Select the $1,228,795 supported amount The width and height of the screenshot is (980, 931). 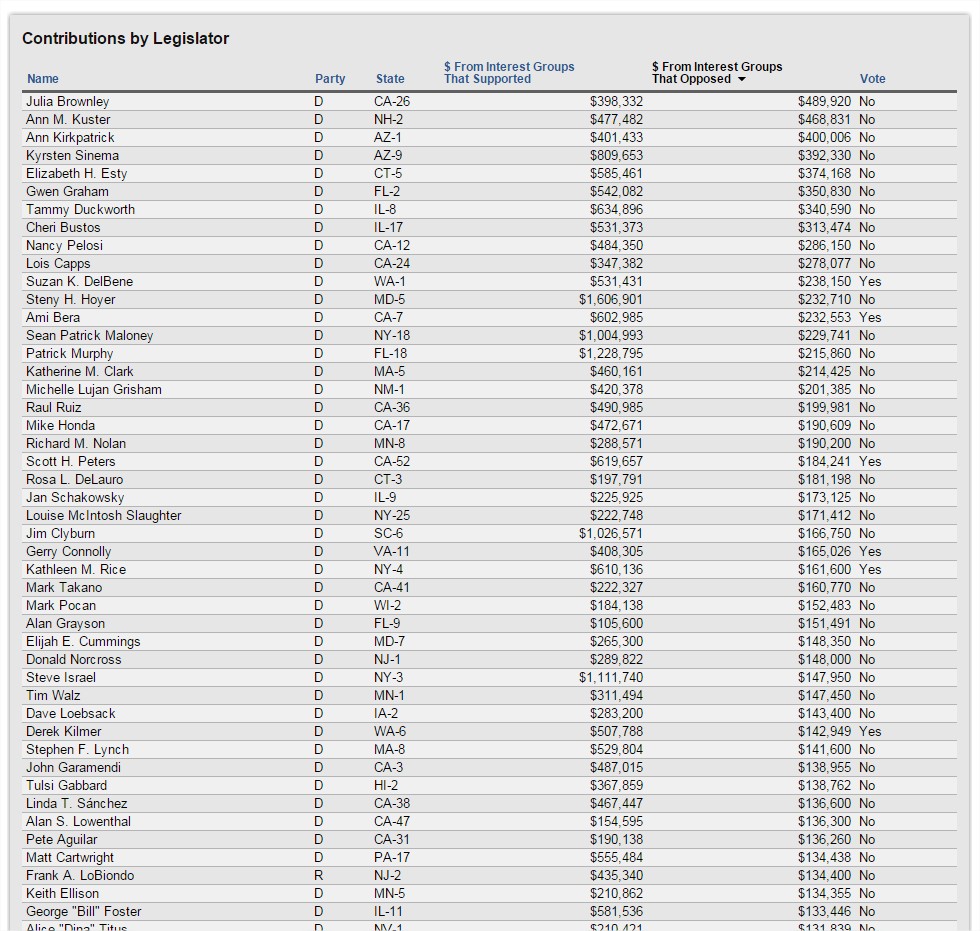(611, 354)
